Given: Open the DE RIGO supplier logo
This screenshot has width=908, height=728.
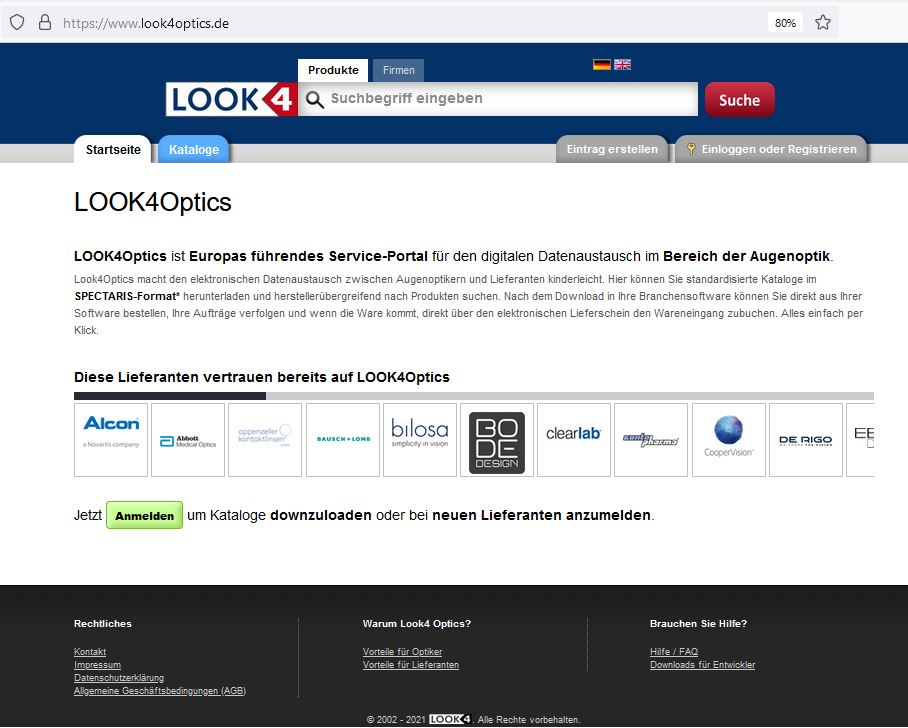Looking at the screenshot, I should click(x=806, y=440).
